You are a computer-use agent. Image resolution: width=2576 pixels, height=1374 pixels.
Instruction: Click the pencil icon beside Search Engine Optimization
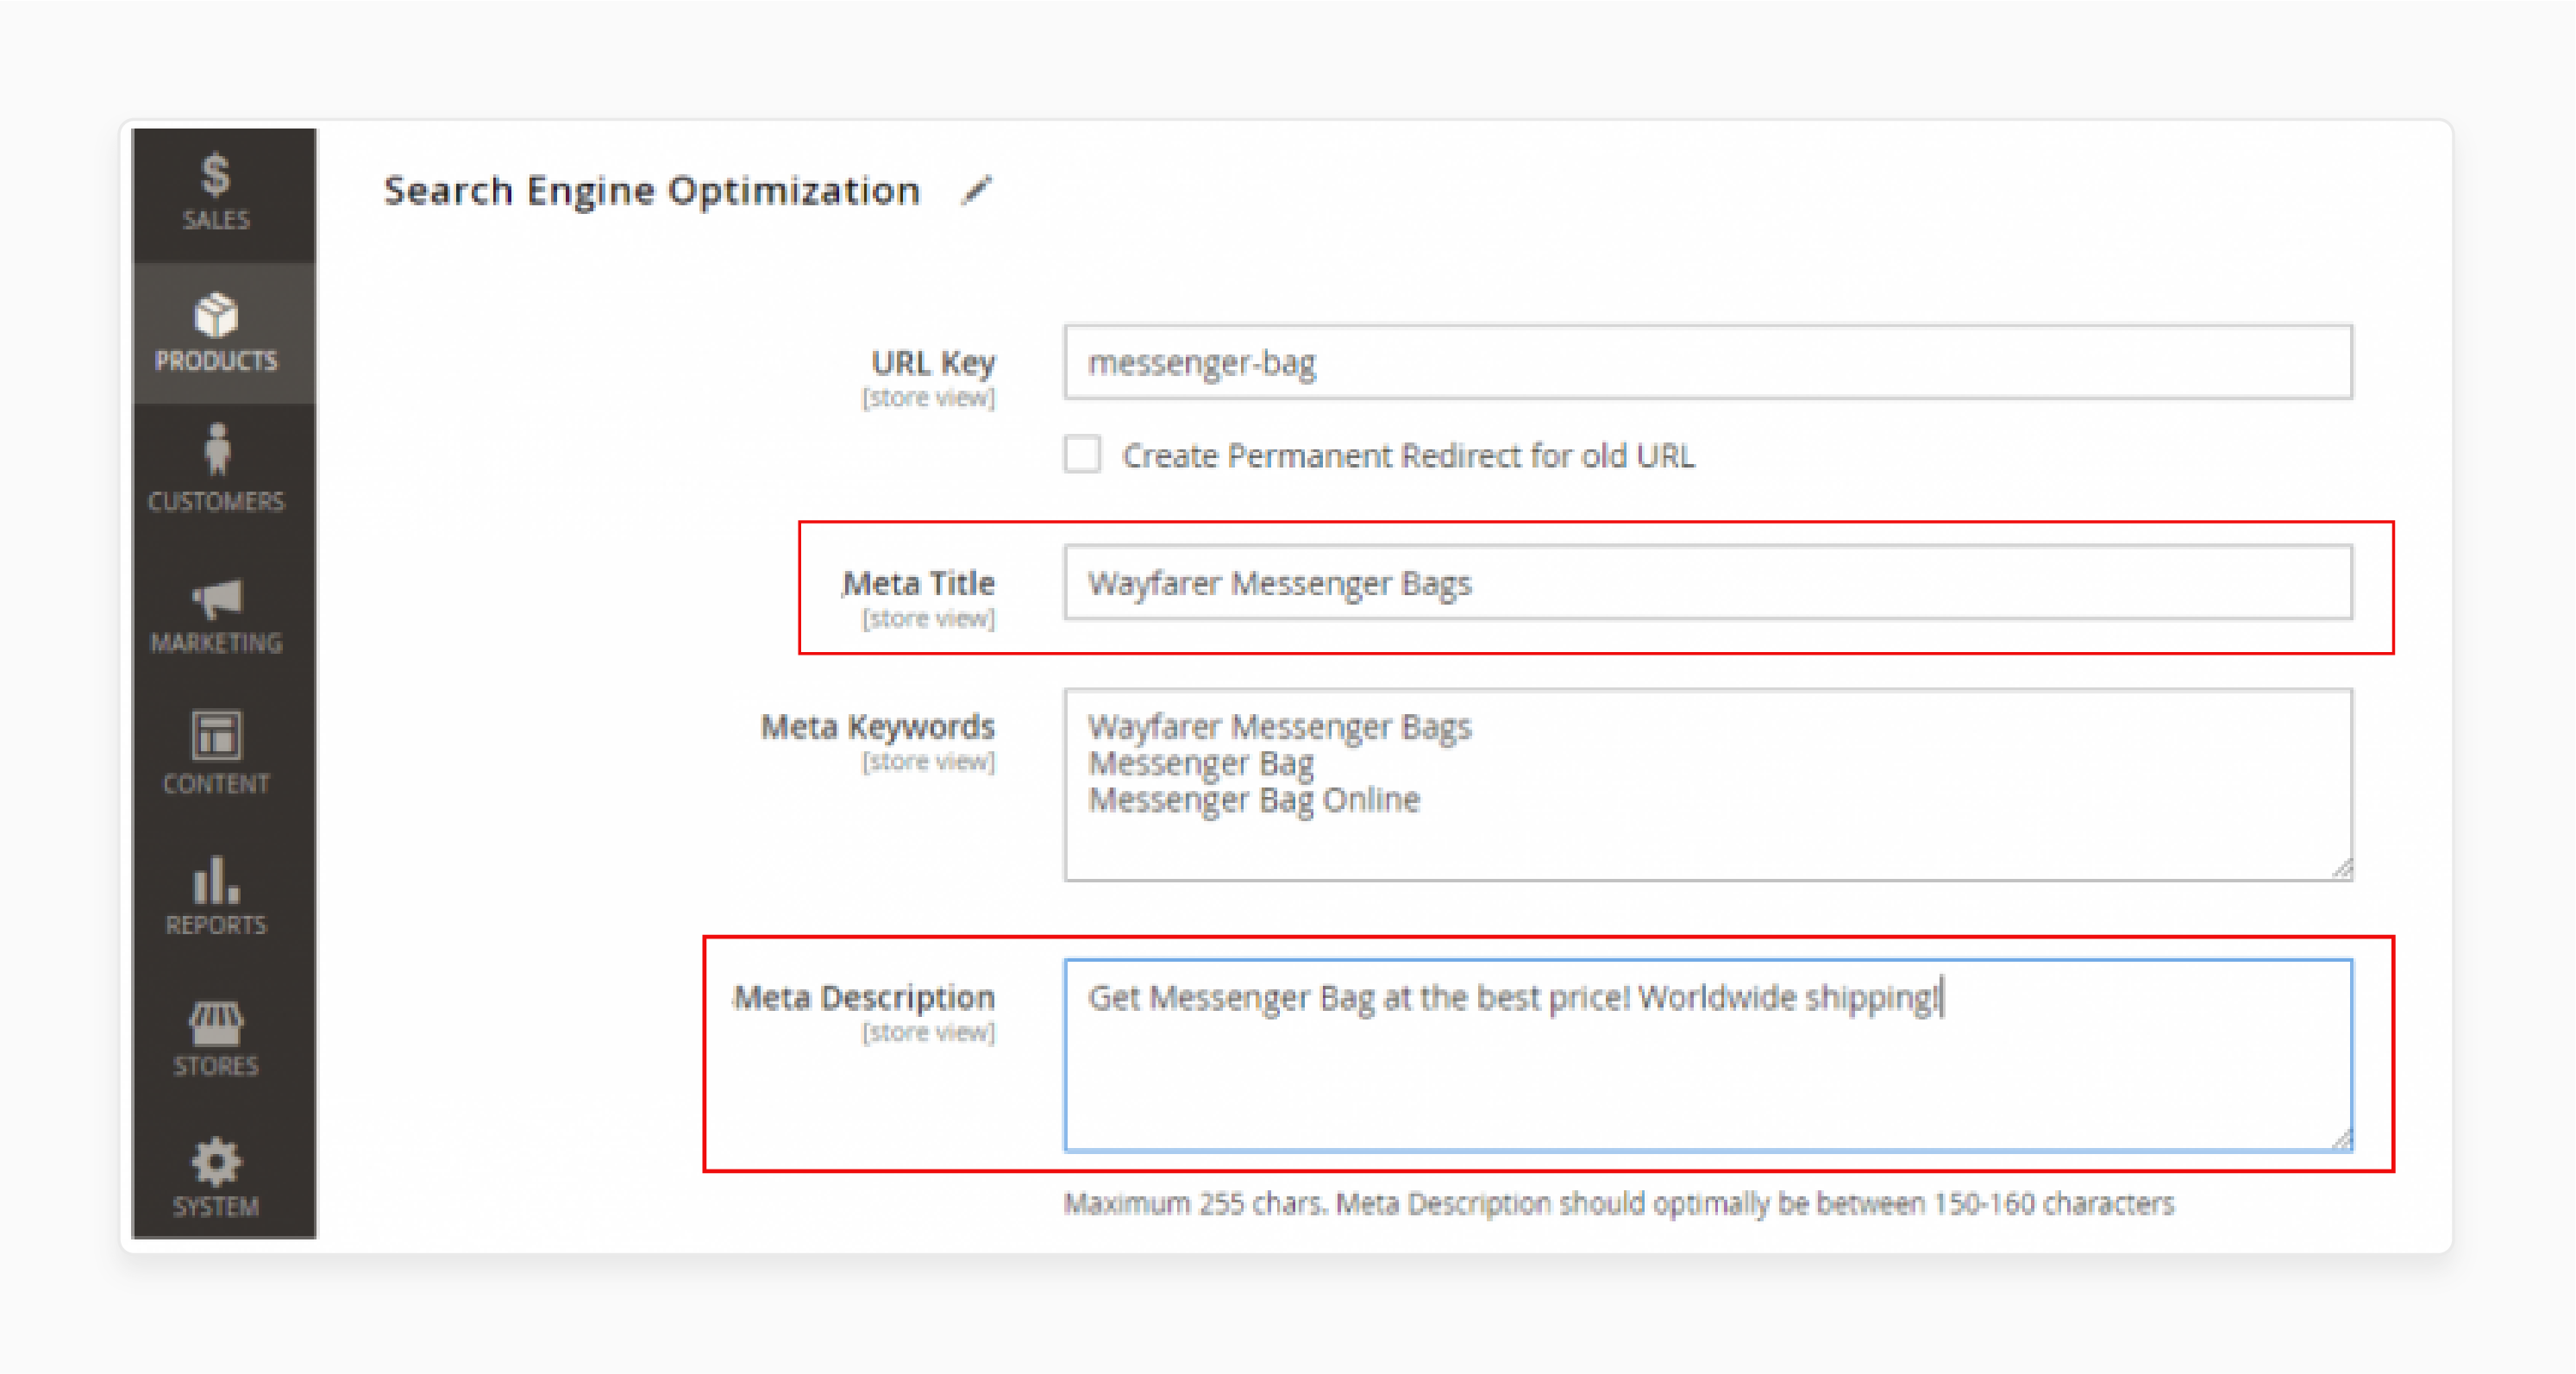click(x=976, y=190)
